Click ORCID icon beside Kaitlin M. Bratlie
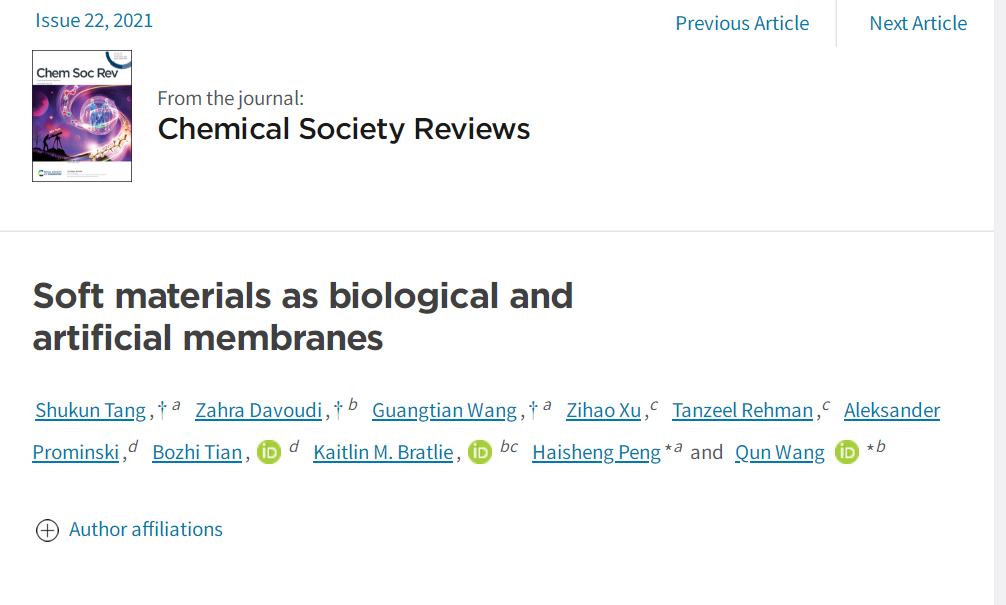 pos(480,452)
